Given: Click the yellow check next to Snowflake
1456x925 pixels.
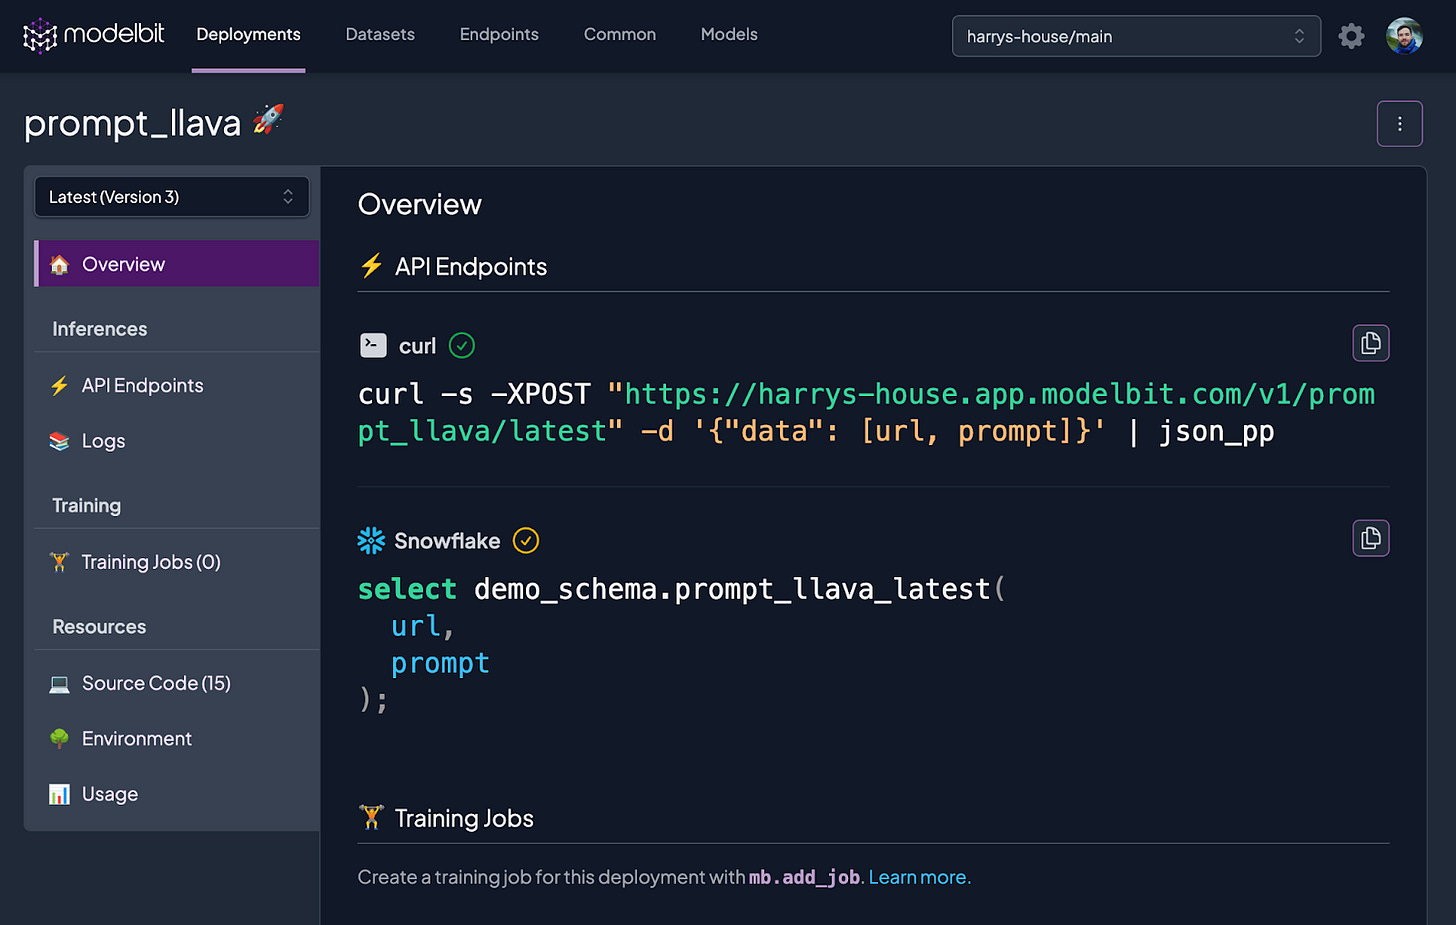Looking at the screenshot, I should pos(526,541).
